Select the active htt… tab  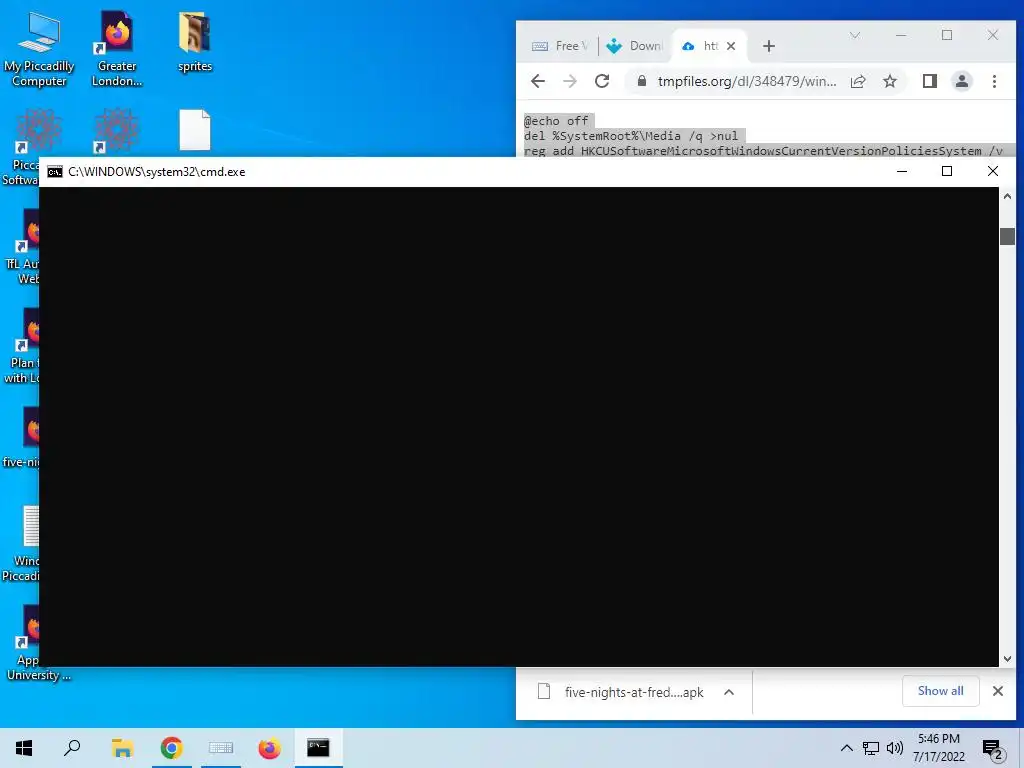tap(709, 46)
